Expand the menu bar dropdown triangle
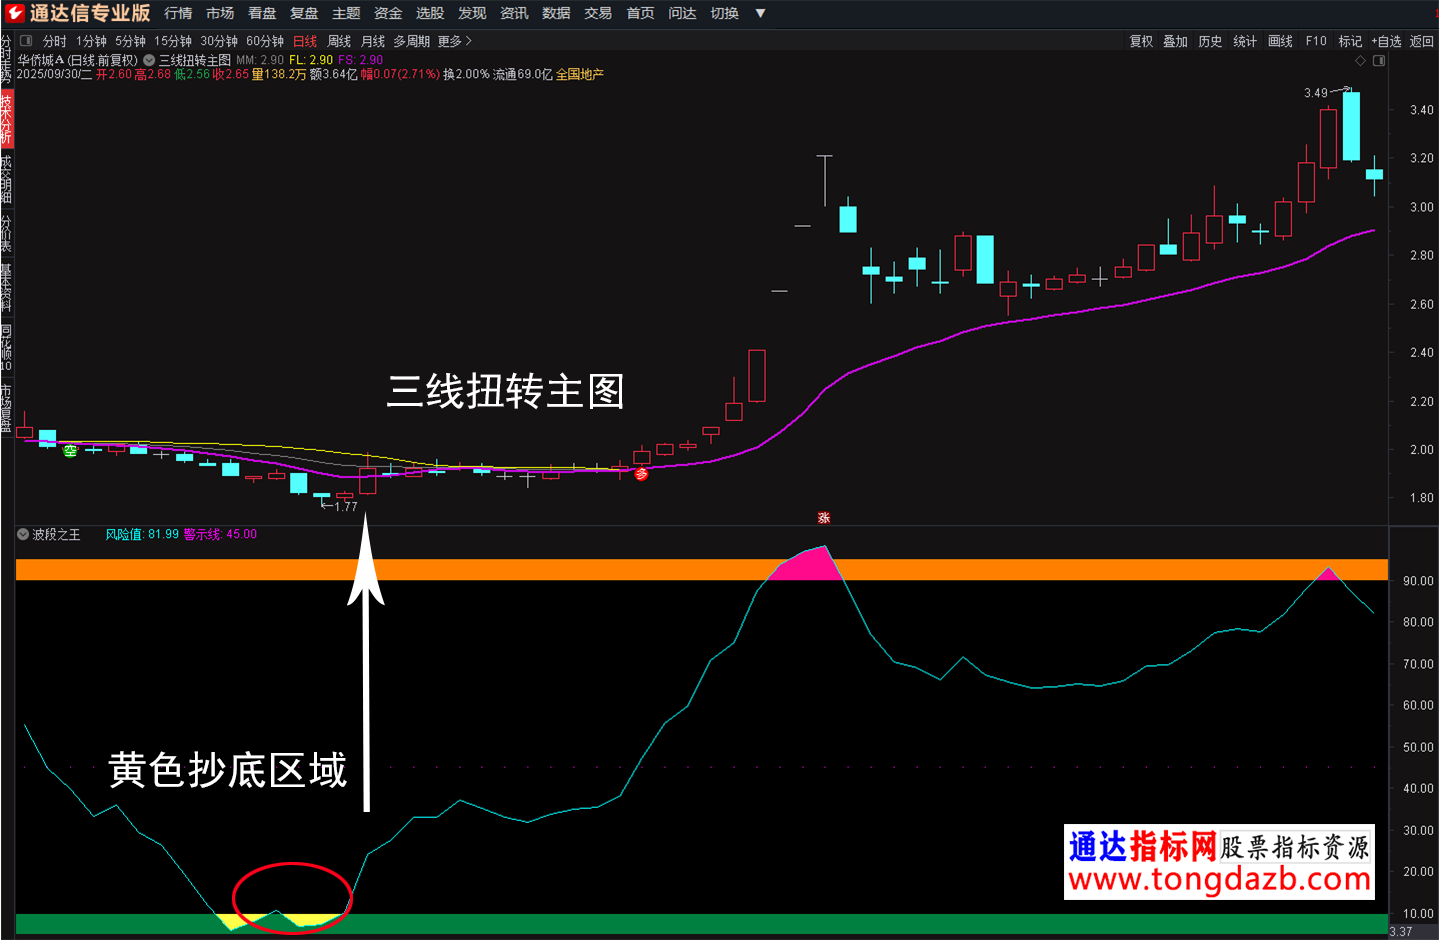This screenshot has height=940, width=1439. click(760, 13)
